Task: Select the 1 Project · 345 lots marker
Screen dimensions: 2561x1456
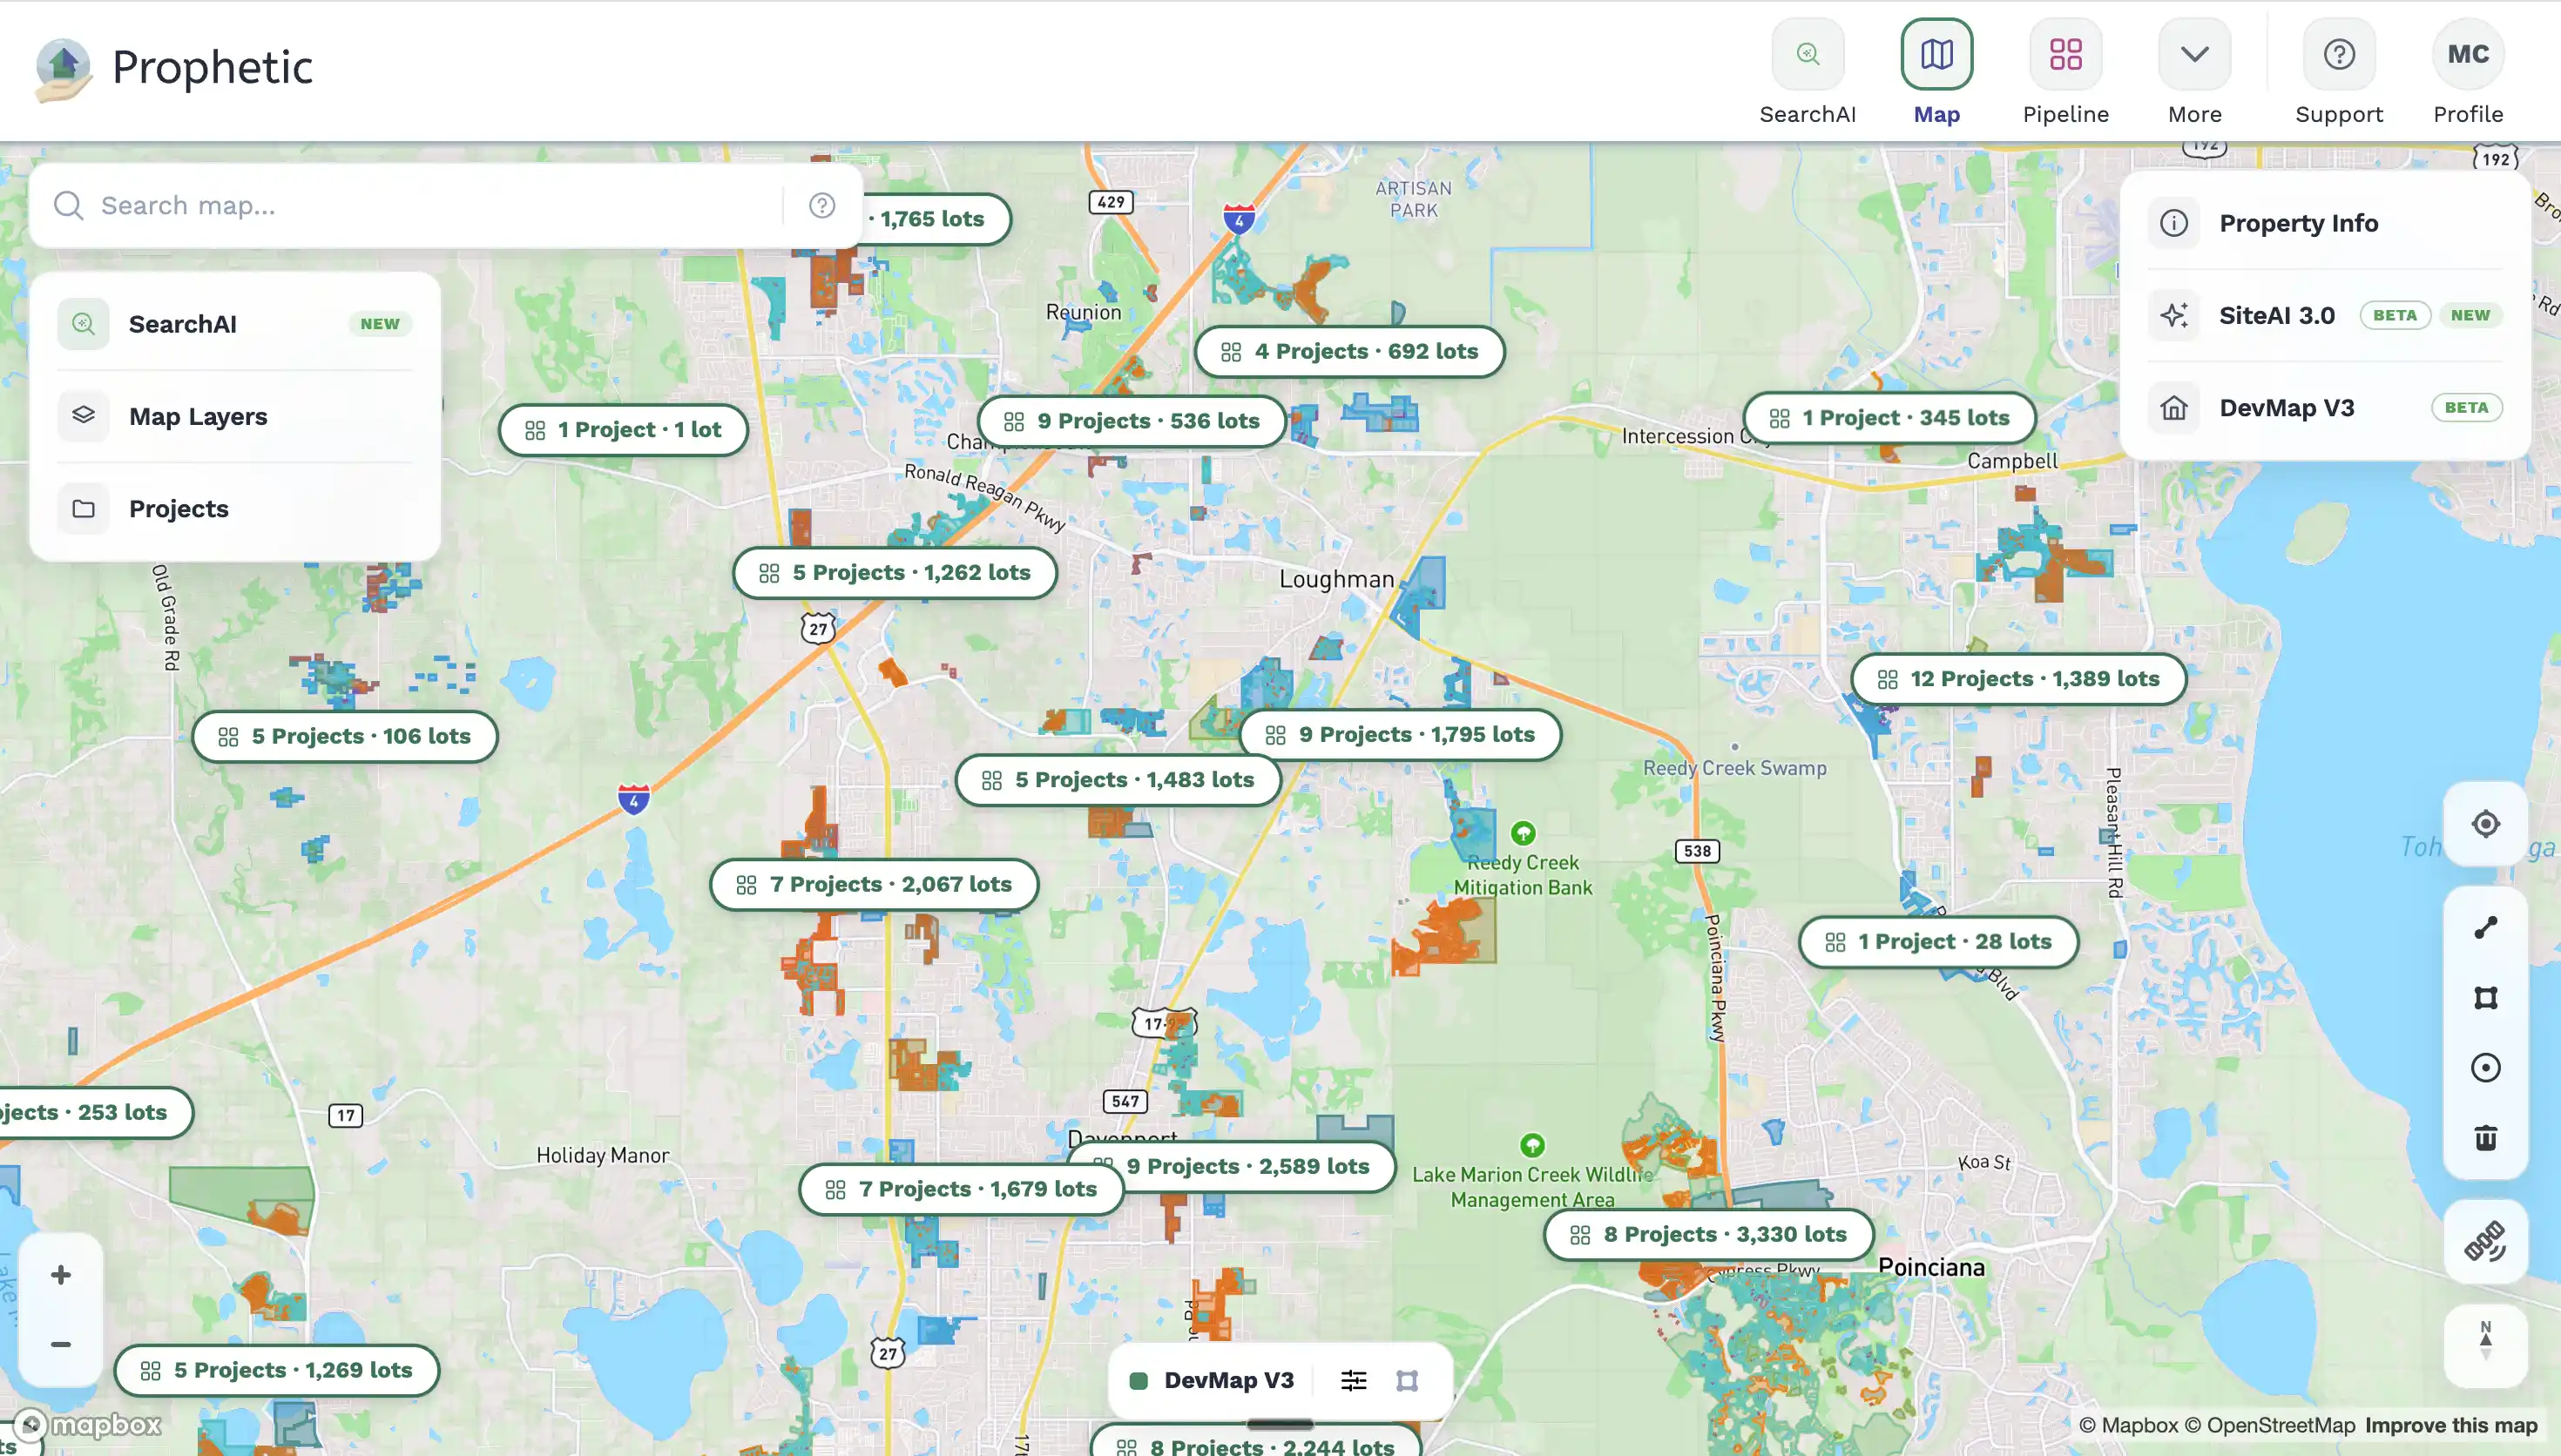Action: tap(1889, 418)
